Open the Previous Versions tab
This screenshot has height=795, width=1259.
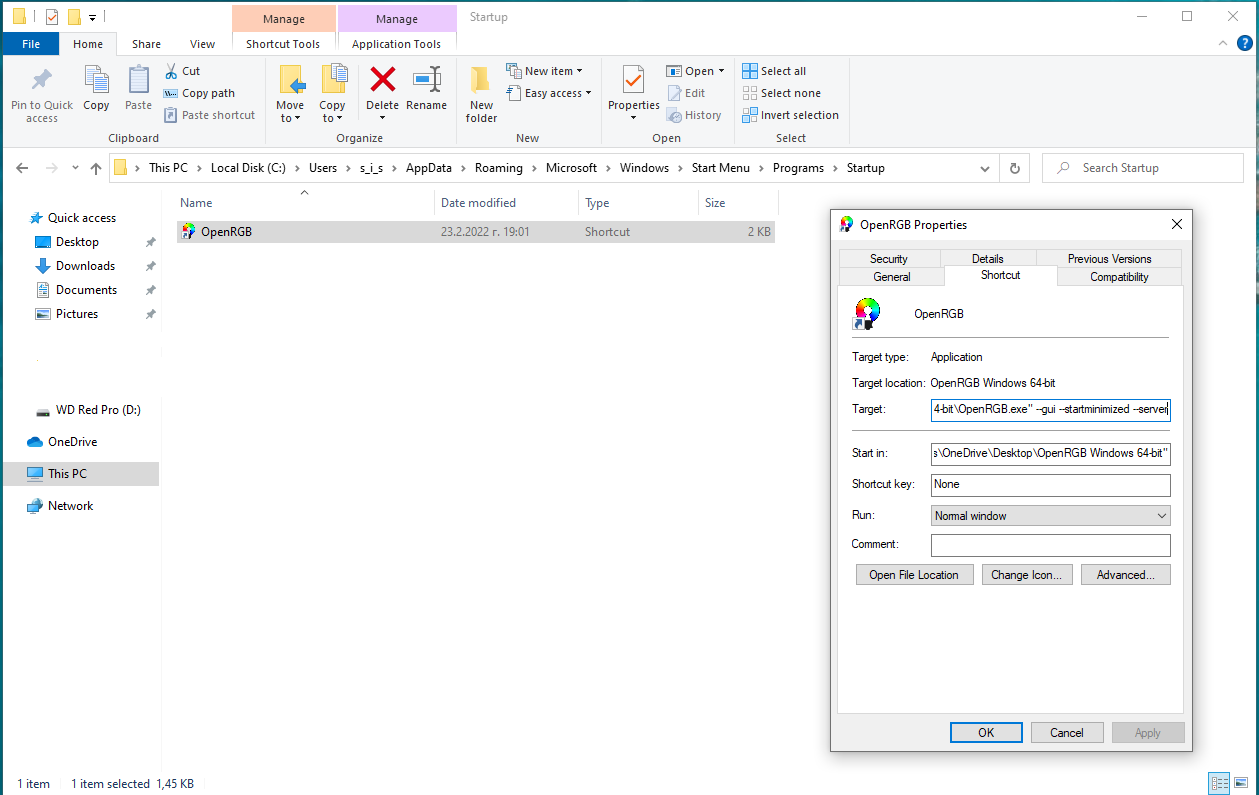(x=1109, y=258)
